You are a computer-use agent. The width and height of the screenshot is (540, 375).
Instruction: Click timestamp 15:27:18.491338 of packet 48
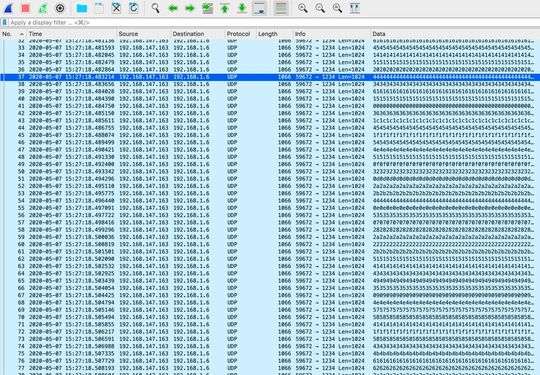pos(90,157)
